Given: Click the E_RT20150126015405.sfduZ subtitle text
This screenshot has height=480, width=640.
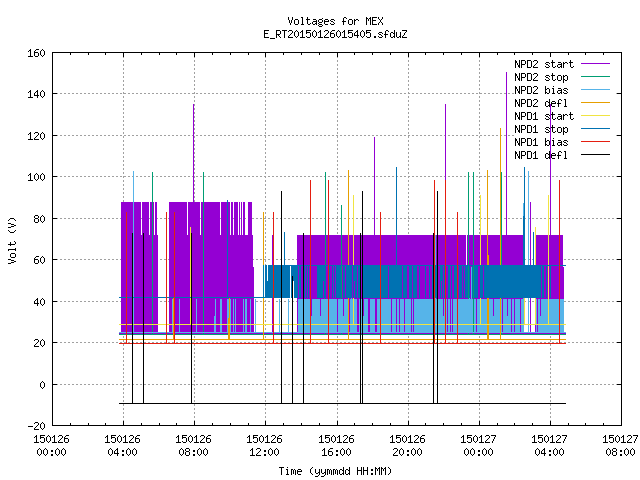Looking at the screenshot, I should tap(335, 34).
